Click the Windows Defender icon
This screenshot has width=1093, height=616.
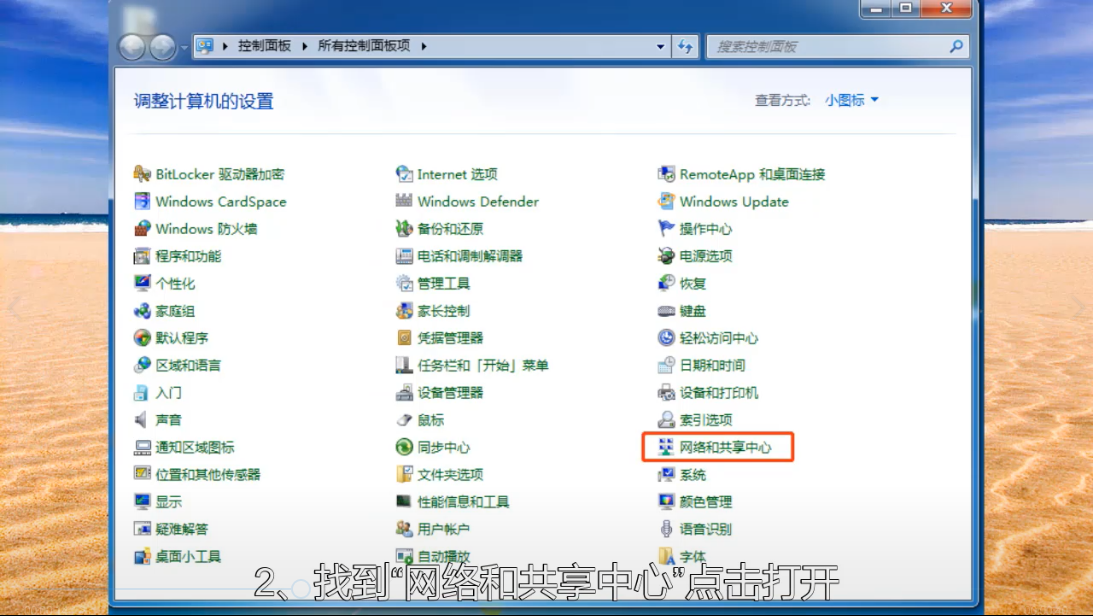click(404, 201)
